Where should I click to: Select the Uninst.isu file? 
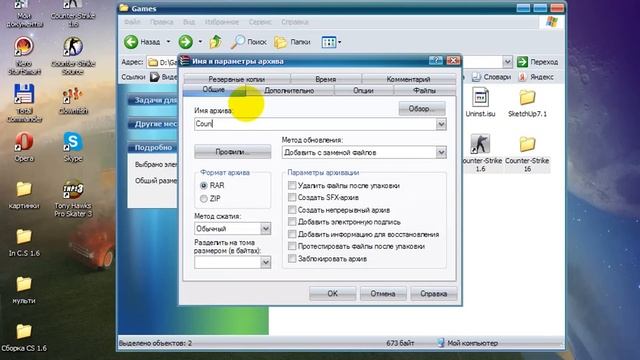[480, 102]
